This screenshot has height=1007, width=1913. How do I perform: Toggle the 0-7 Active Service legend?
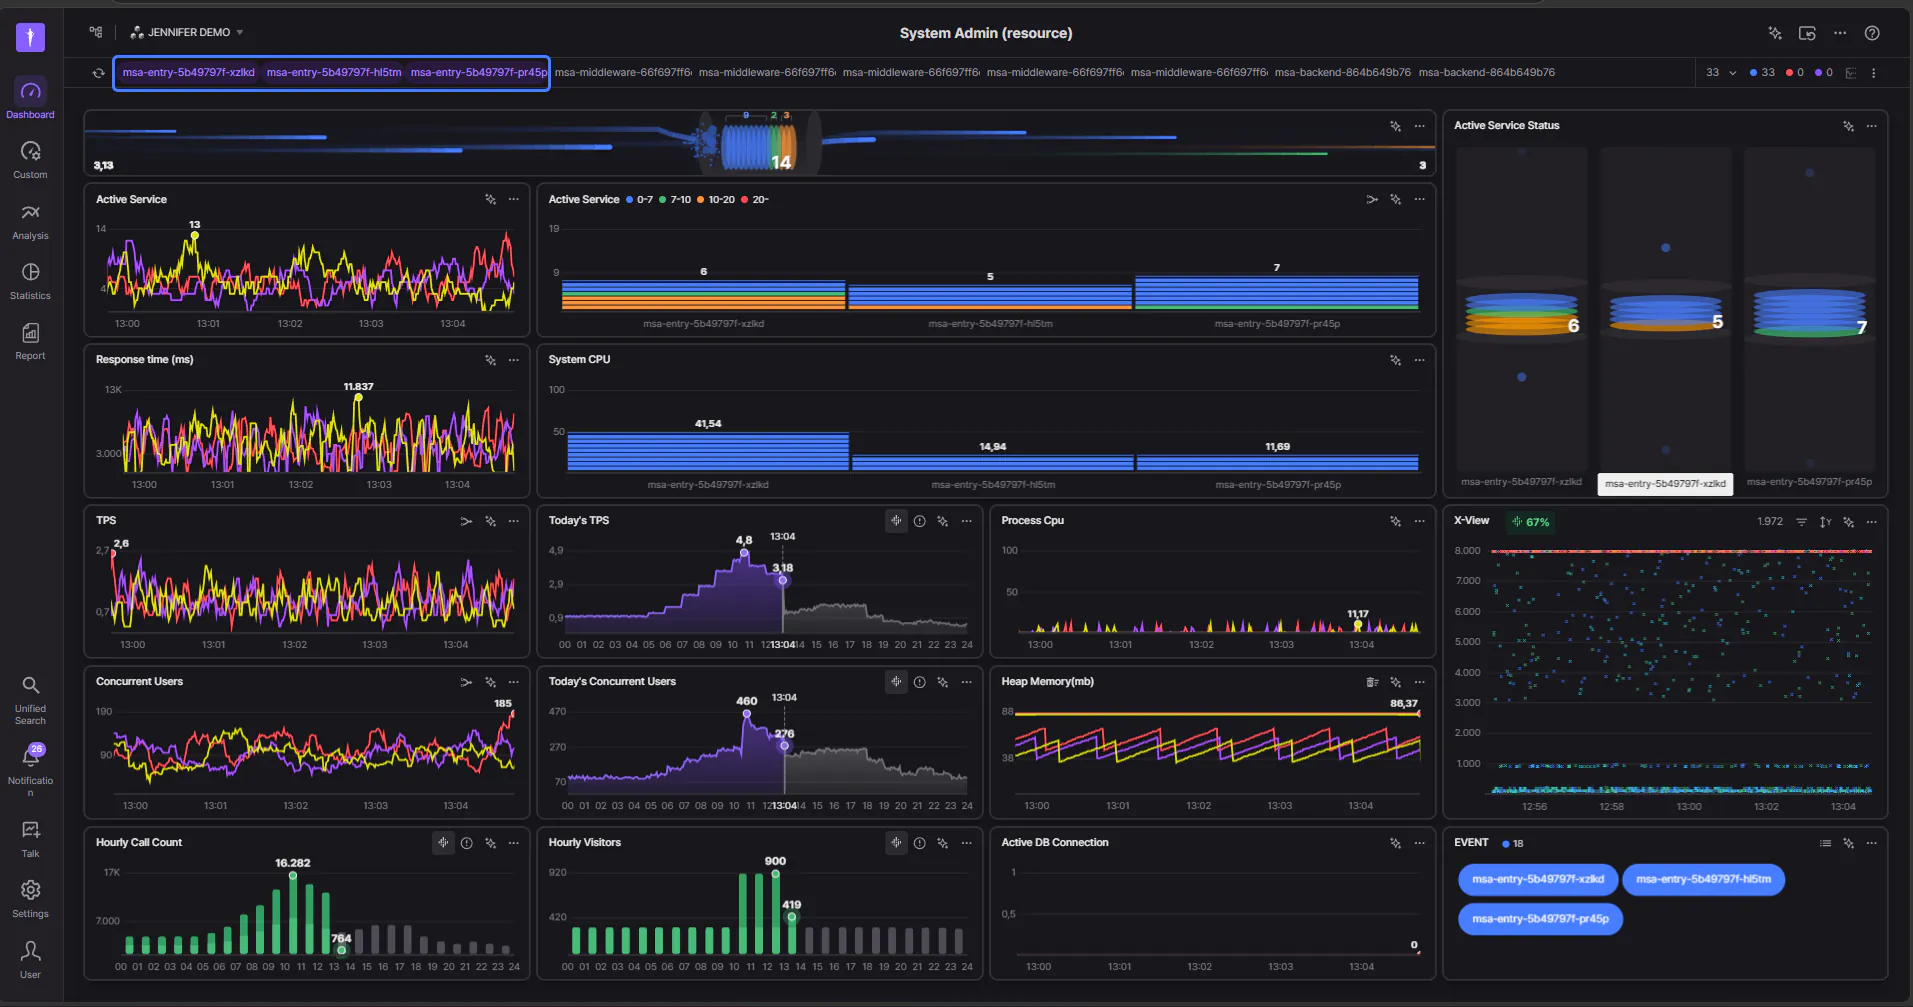pyautogui.click(x=639, y=200)
